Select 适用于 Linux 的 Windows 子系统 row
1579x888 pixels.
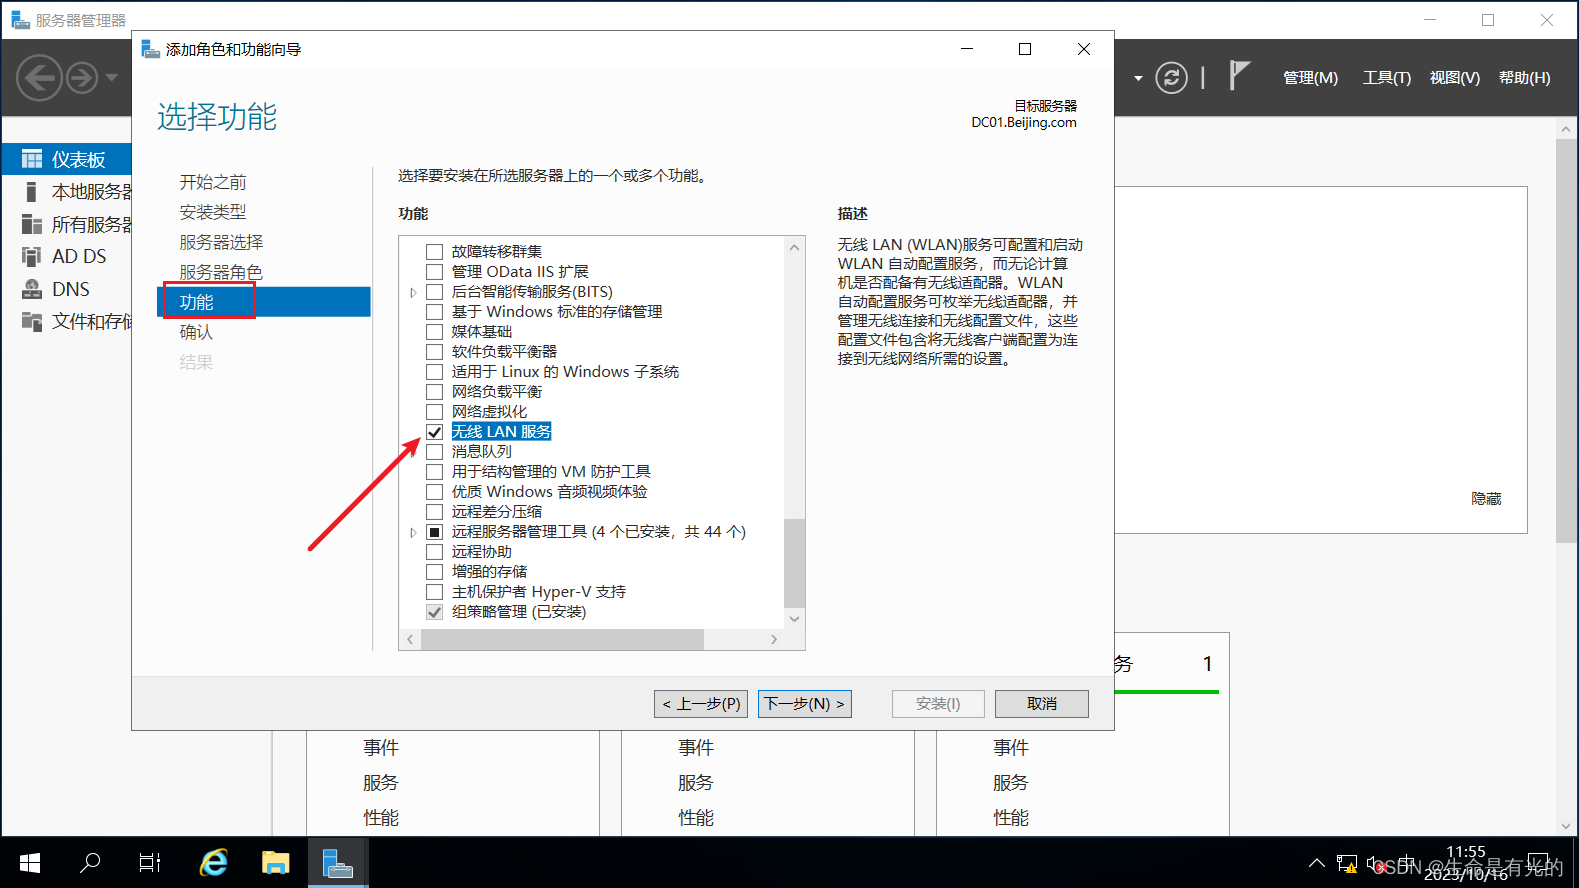click(565, 372)
